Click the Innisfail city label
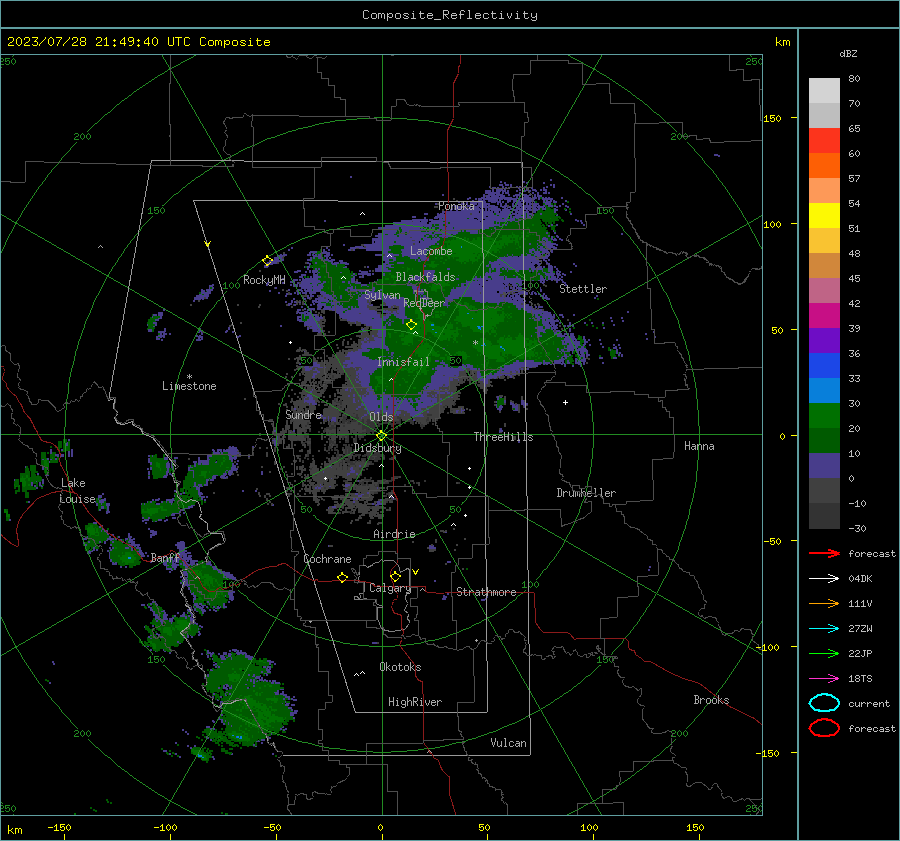Screen dimensions: 900x841 point(404,362)
